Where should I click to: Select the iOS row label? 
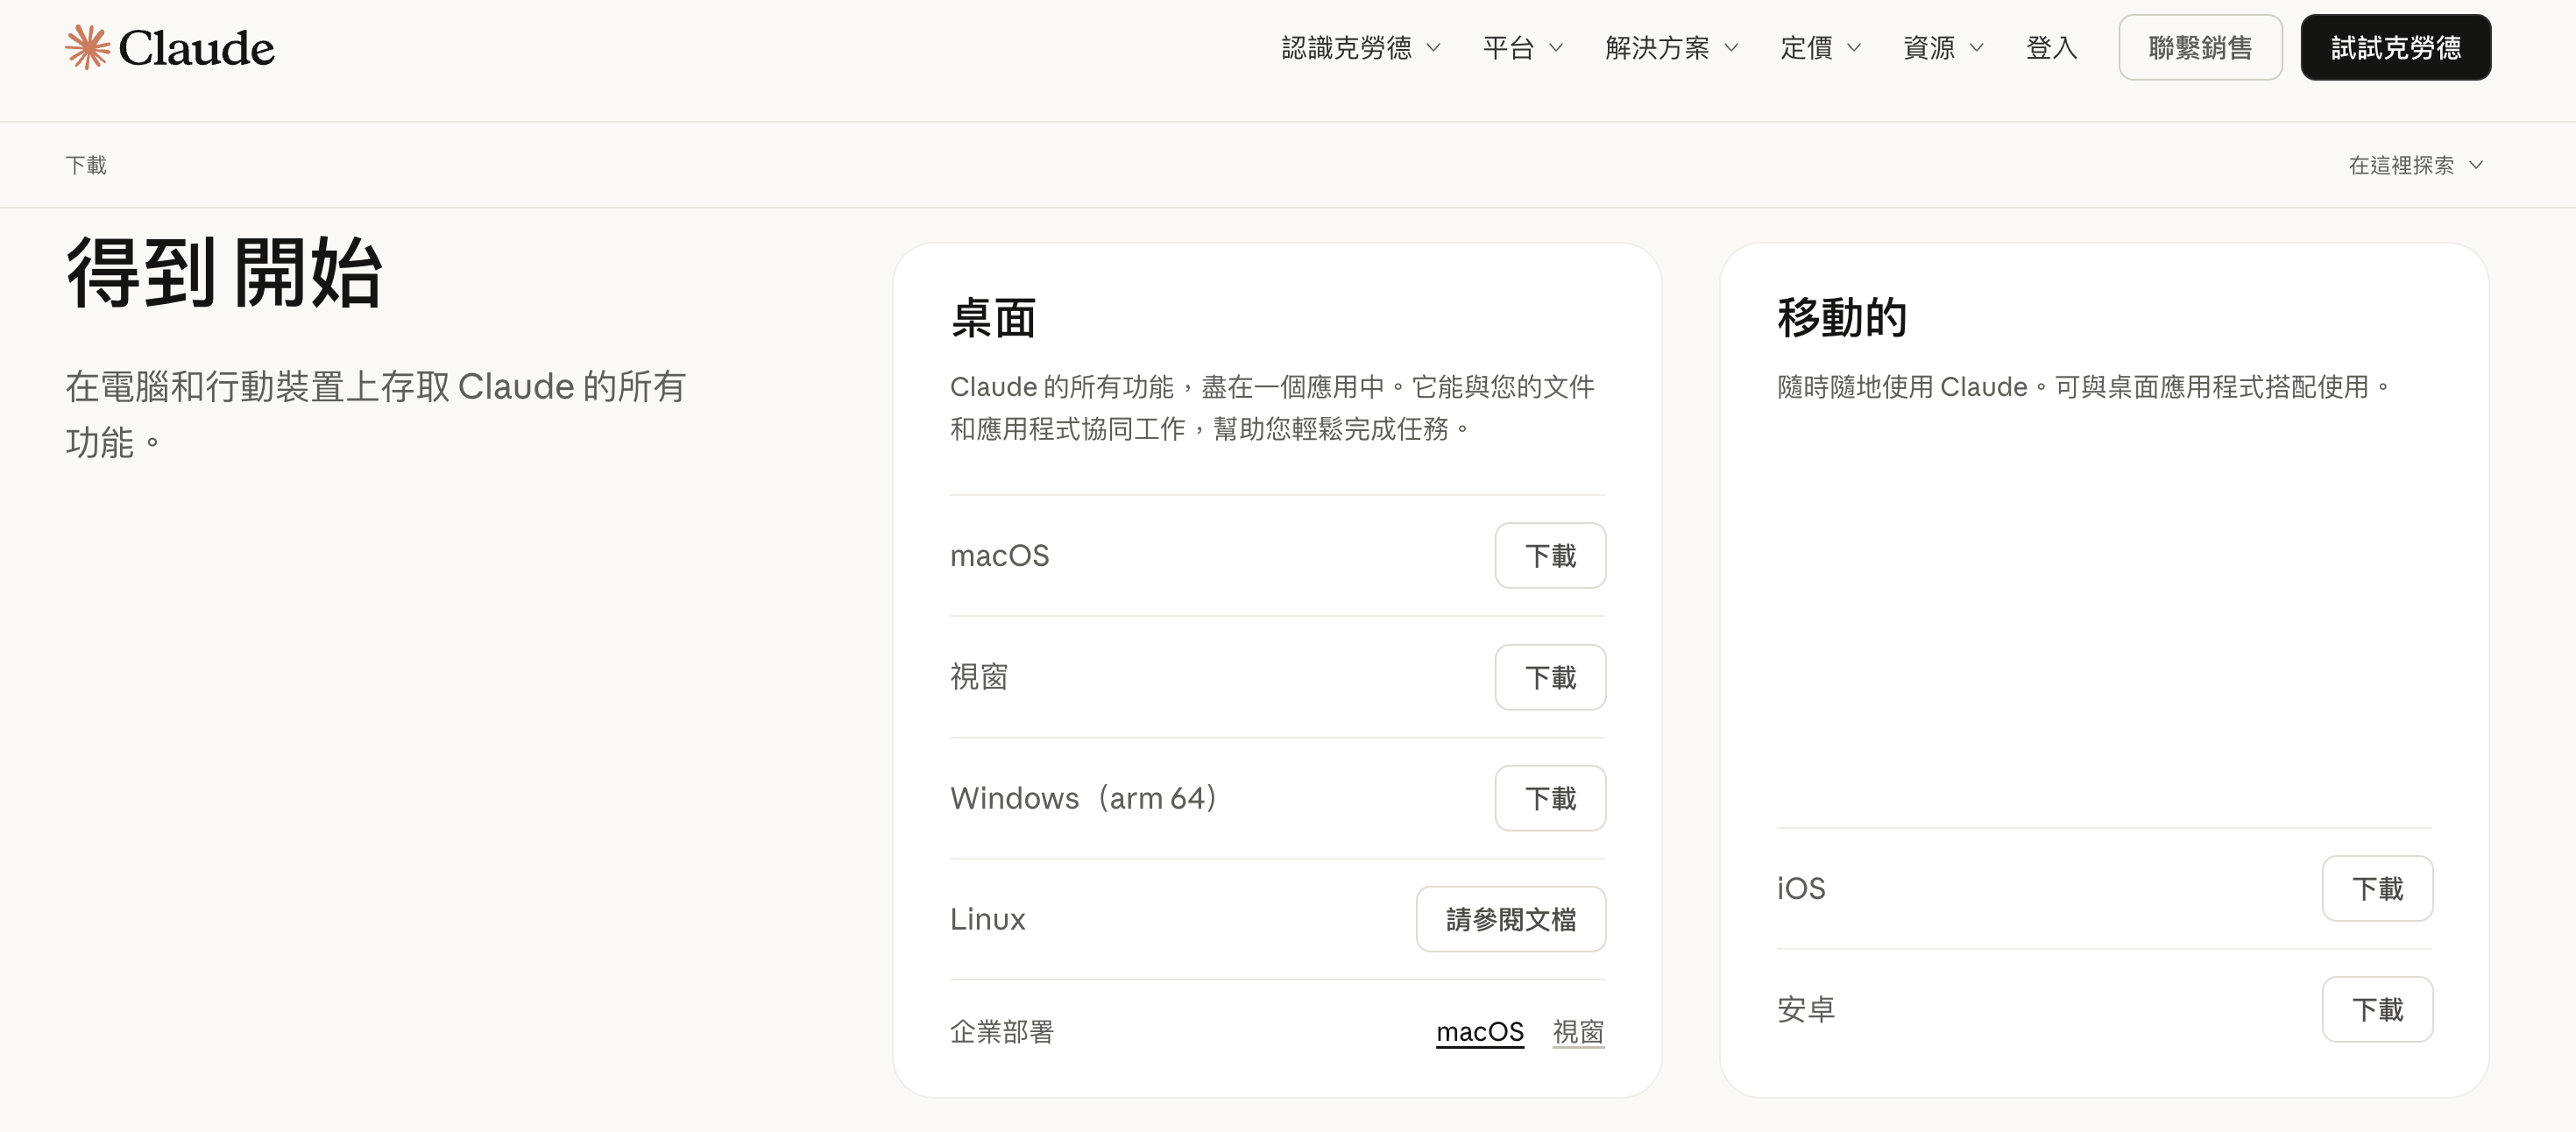pos(1801,888)
